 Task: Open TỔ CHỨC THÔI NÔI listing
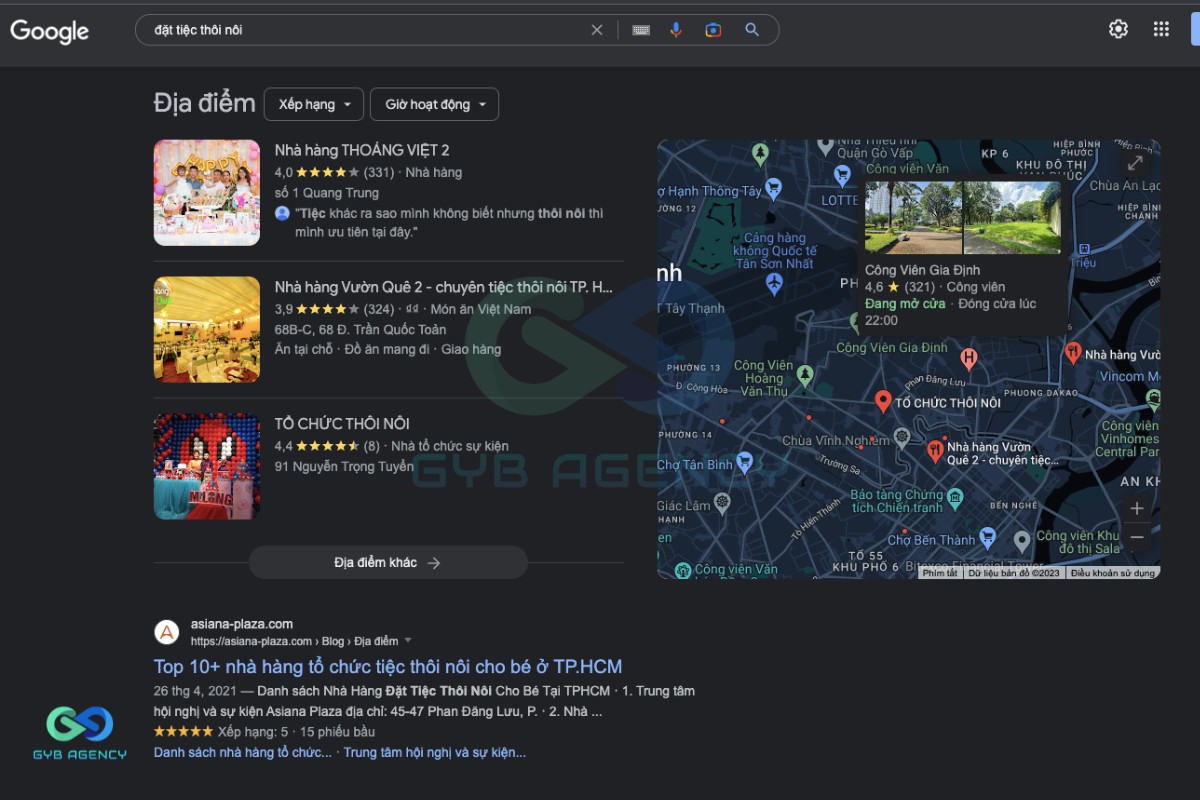click(342, 424)
